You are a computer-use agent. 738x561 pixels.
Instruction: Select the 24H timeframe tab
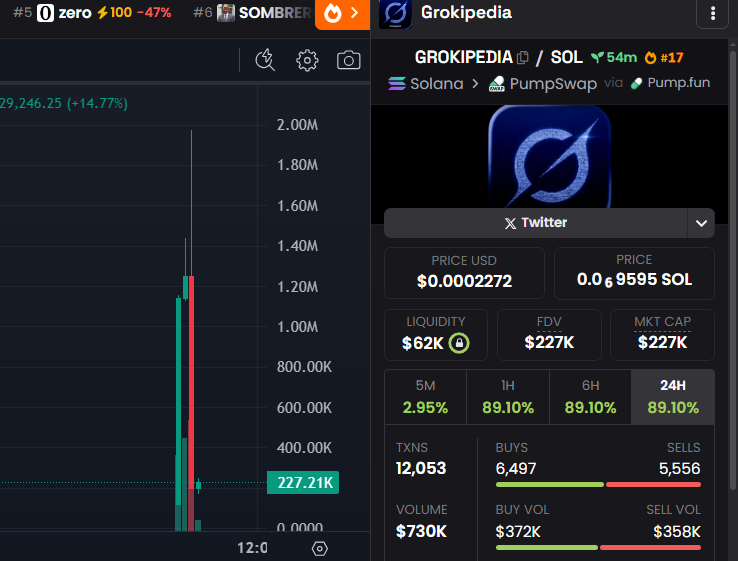(673, 397)
